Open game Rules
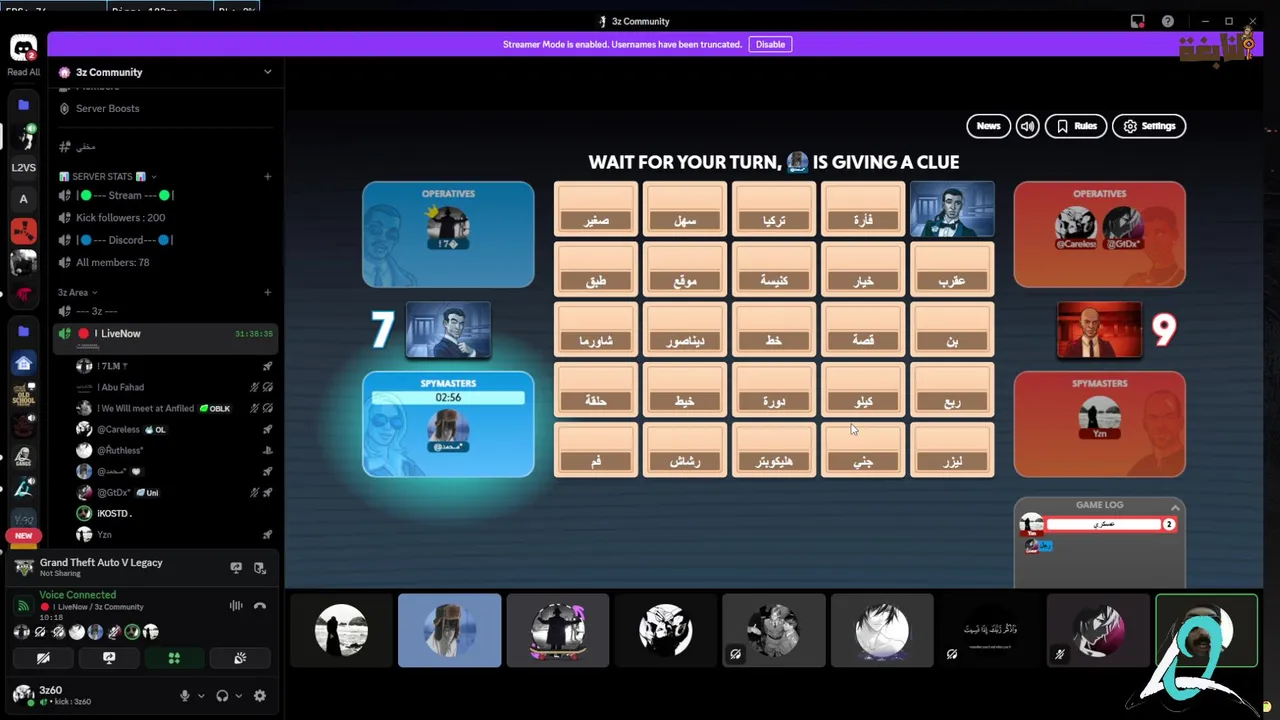Image resolution: width=1280 pixels, height=720 pixels. (x=1076, y=126)
